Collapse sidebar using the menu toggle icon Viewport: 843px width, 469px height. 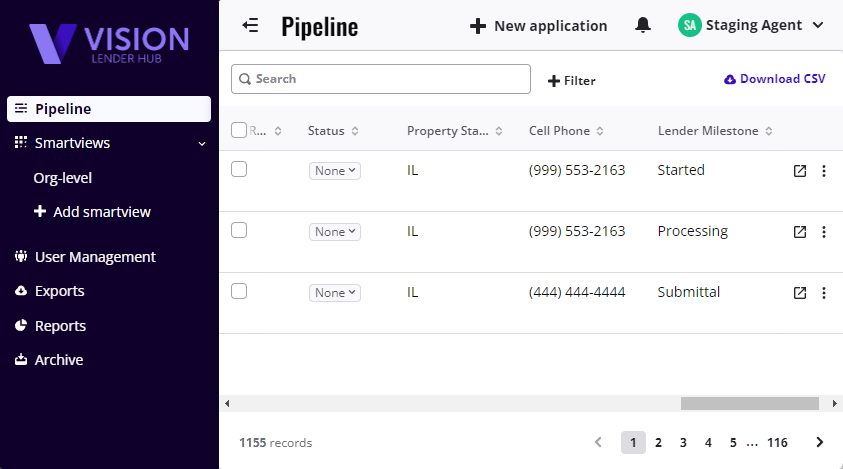point(250,26)
